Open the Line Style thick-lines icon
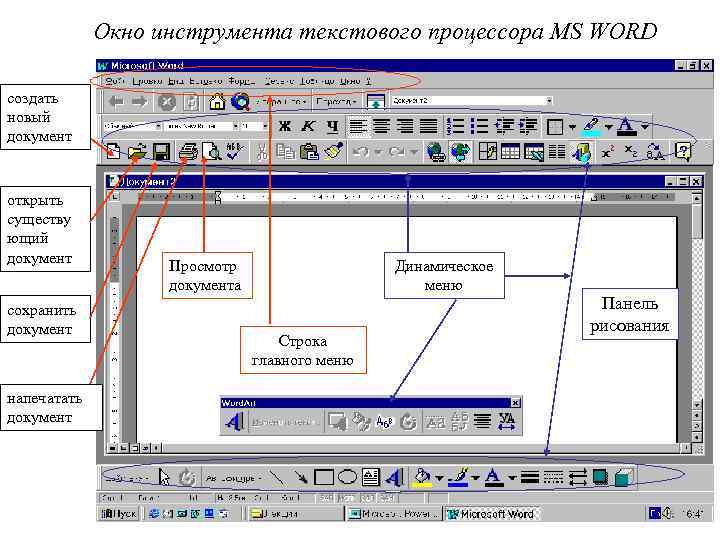720x540 pixels. tap(529, 478)
